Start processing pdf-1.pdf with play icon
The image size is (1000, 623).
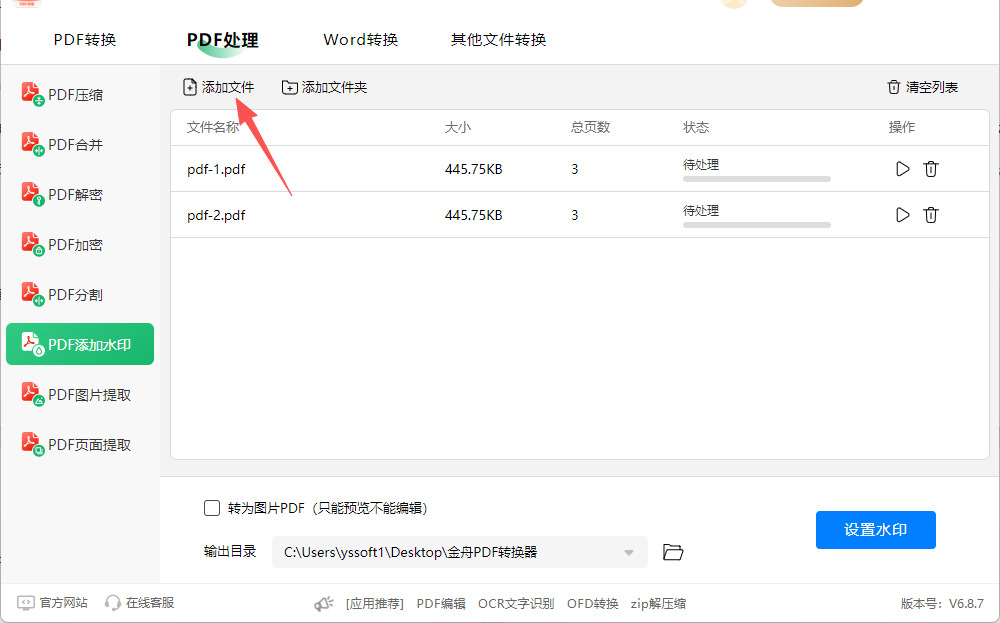(x=902, y=169)
